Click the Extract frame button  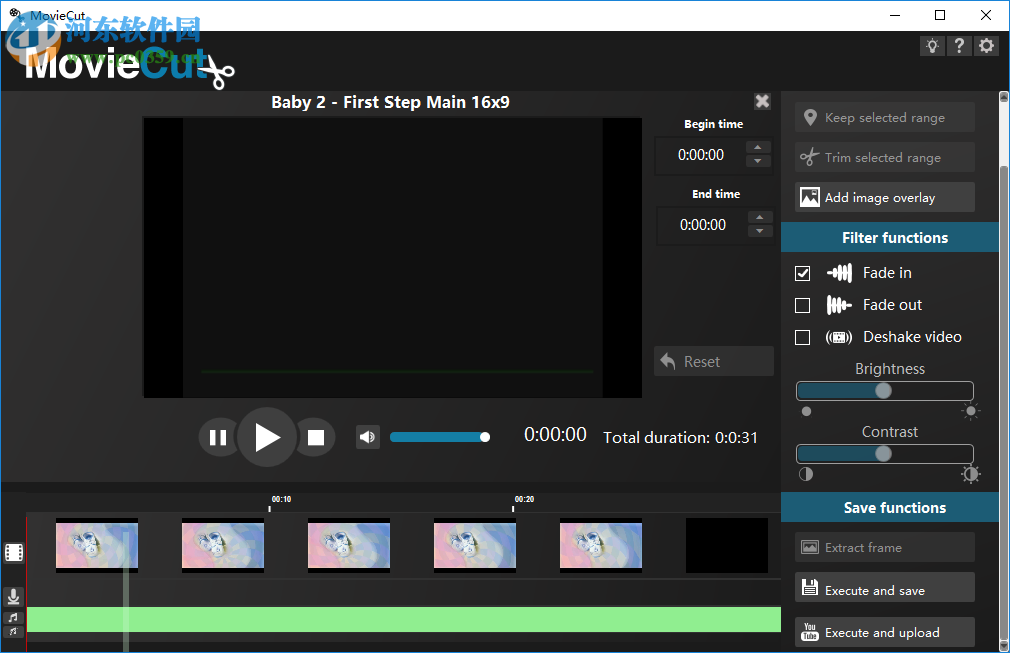point(884,547)
